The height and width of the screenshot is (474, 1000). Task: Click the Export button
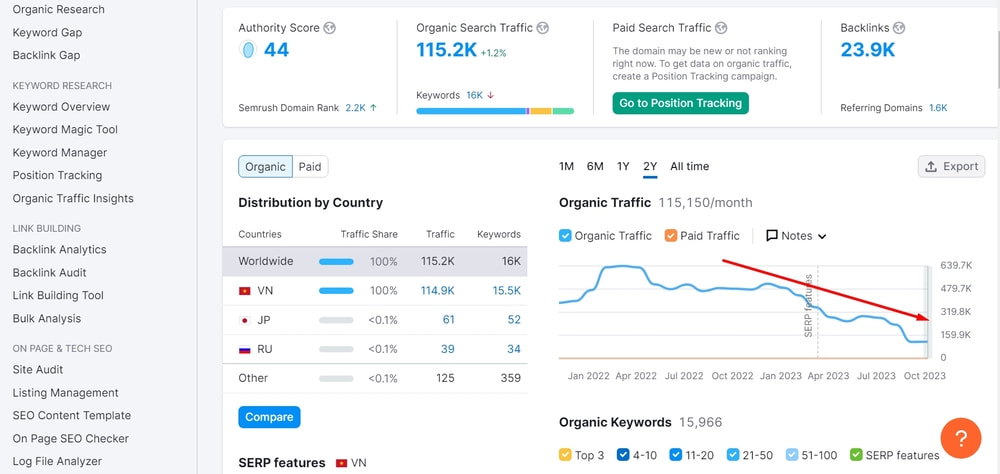[x=951, y=167]
